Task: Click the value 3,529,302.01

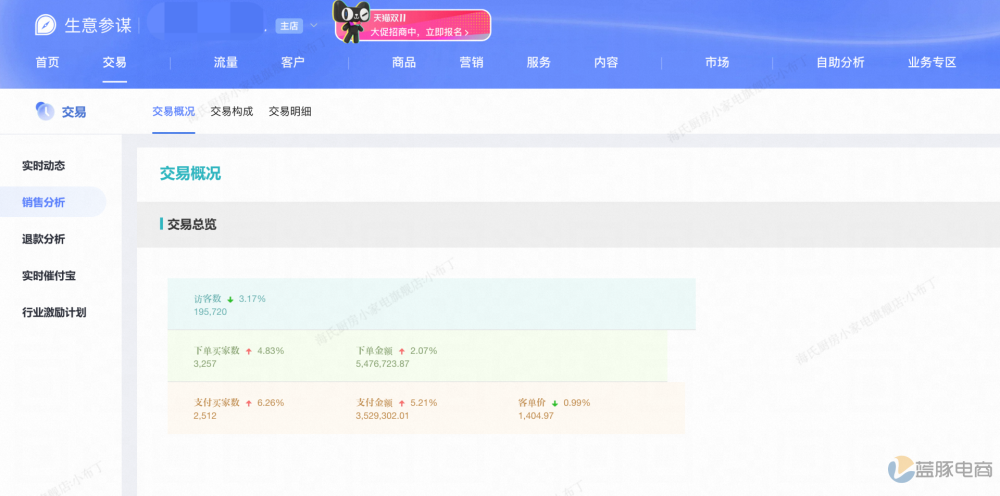Action: point(383,416)
